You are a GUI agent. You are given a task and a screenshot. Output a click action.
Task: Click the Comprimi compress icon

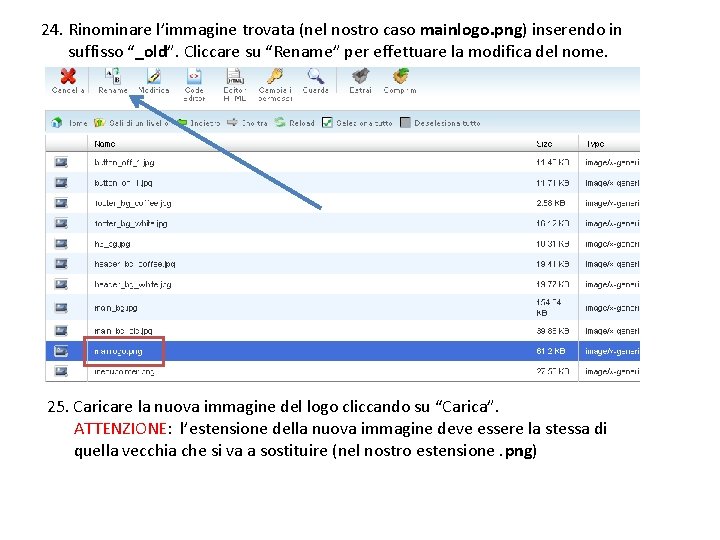tap(400, 76)
